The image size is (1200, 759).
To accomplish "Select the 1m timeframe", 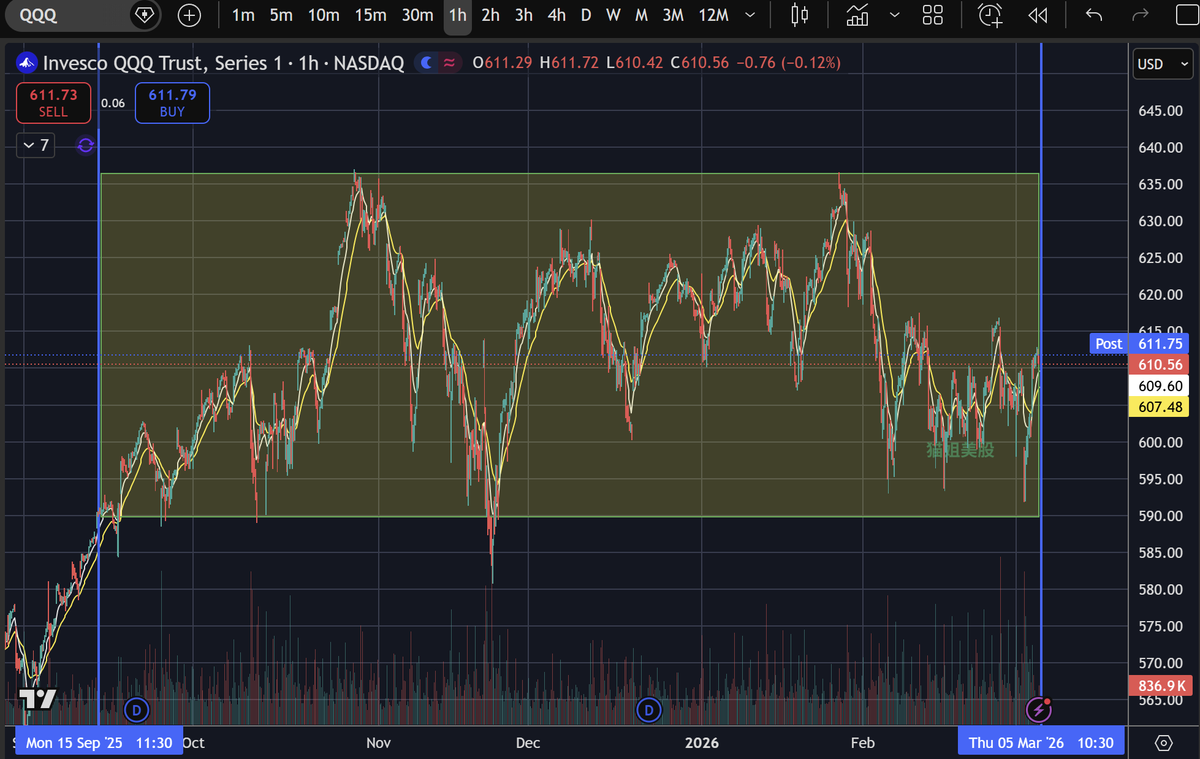I will pyautogui.click(x=243, y=15).
